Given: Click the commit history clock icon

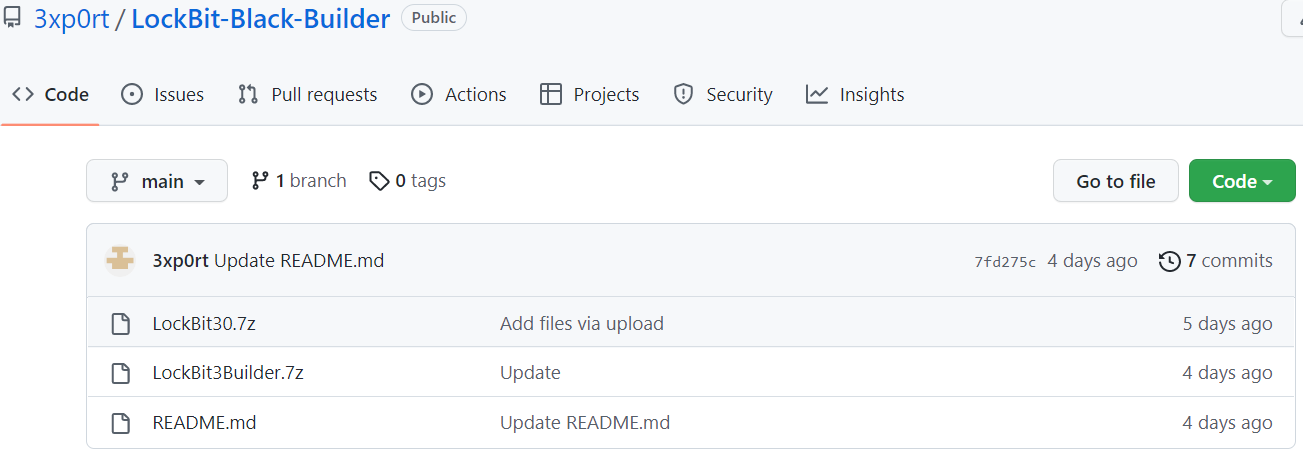Looking at the screenshot, I should (1169, 261).
